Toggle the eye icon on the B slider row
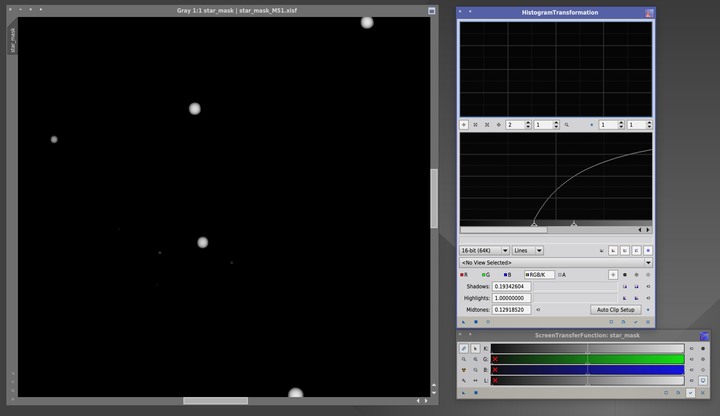This screenshot has width=720, height=416. [692, 370]
